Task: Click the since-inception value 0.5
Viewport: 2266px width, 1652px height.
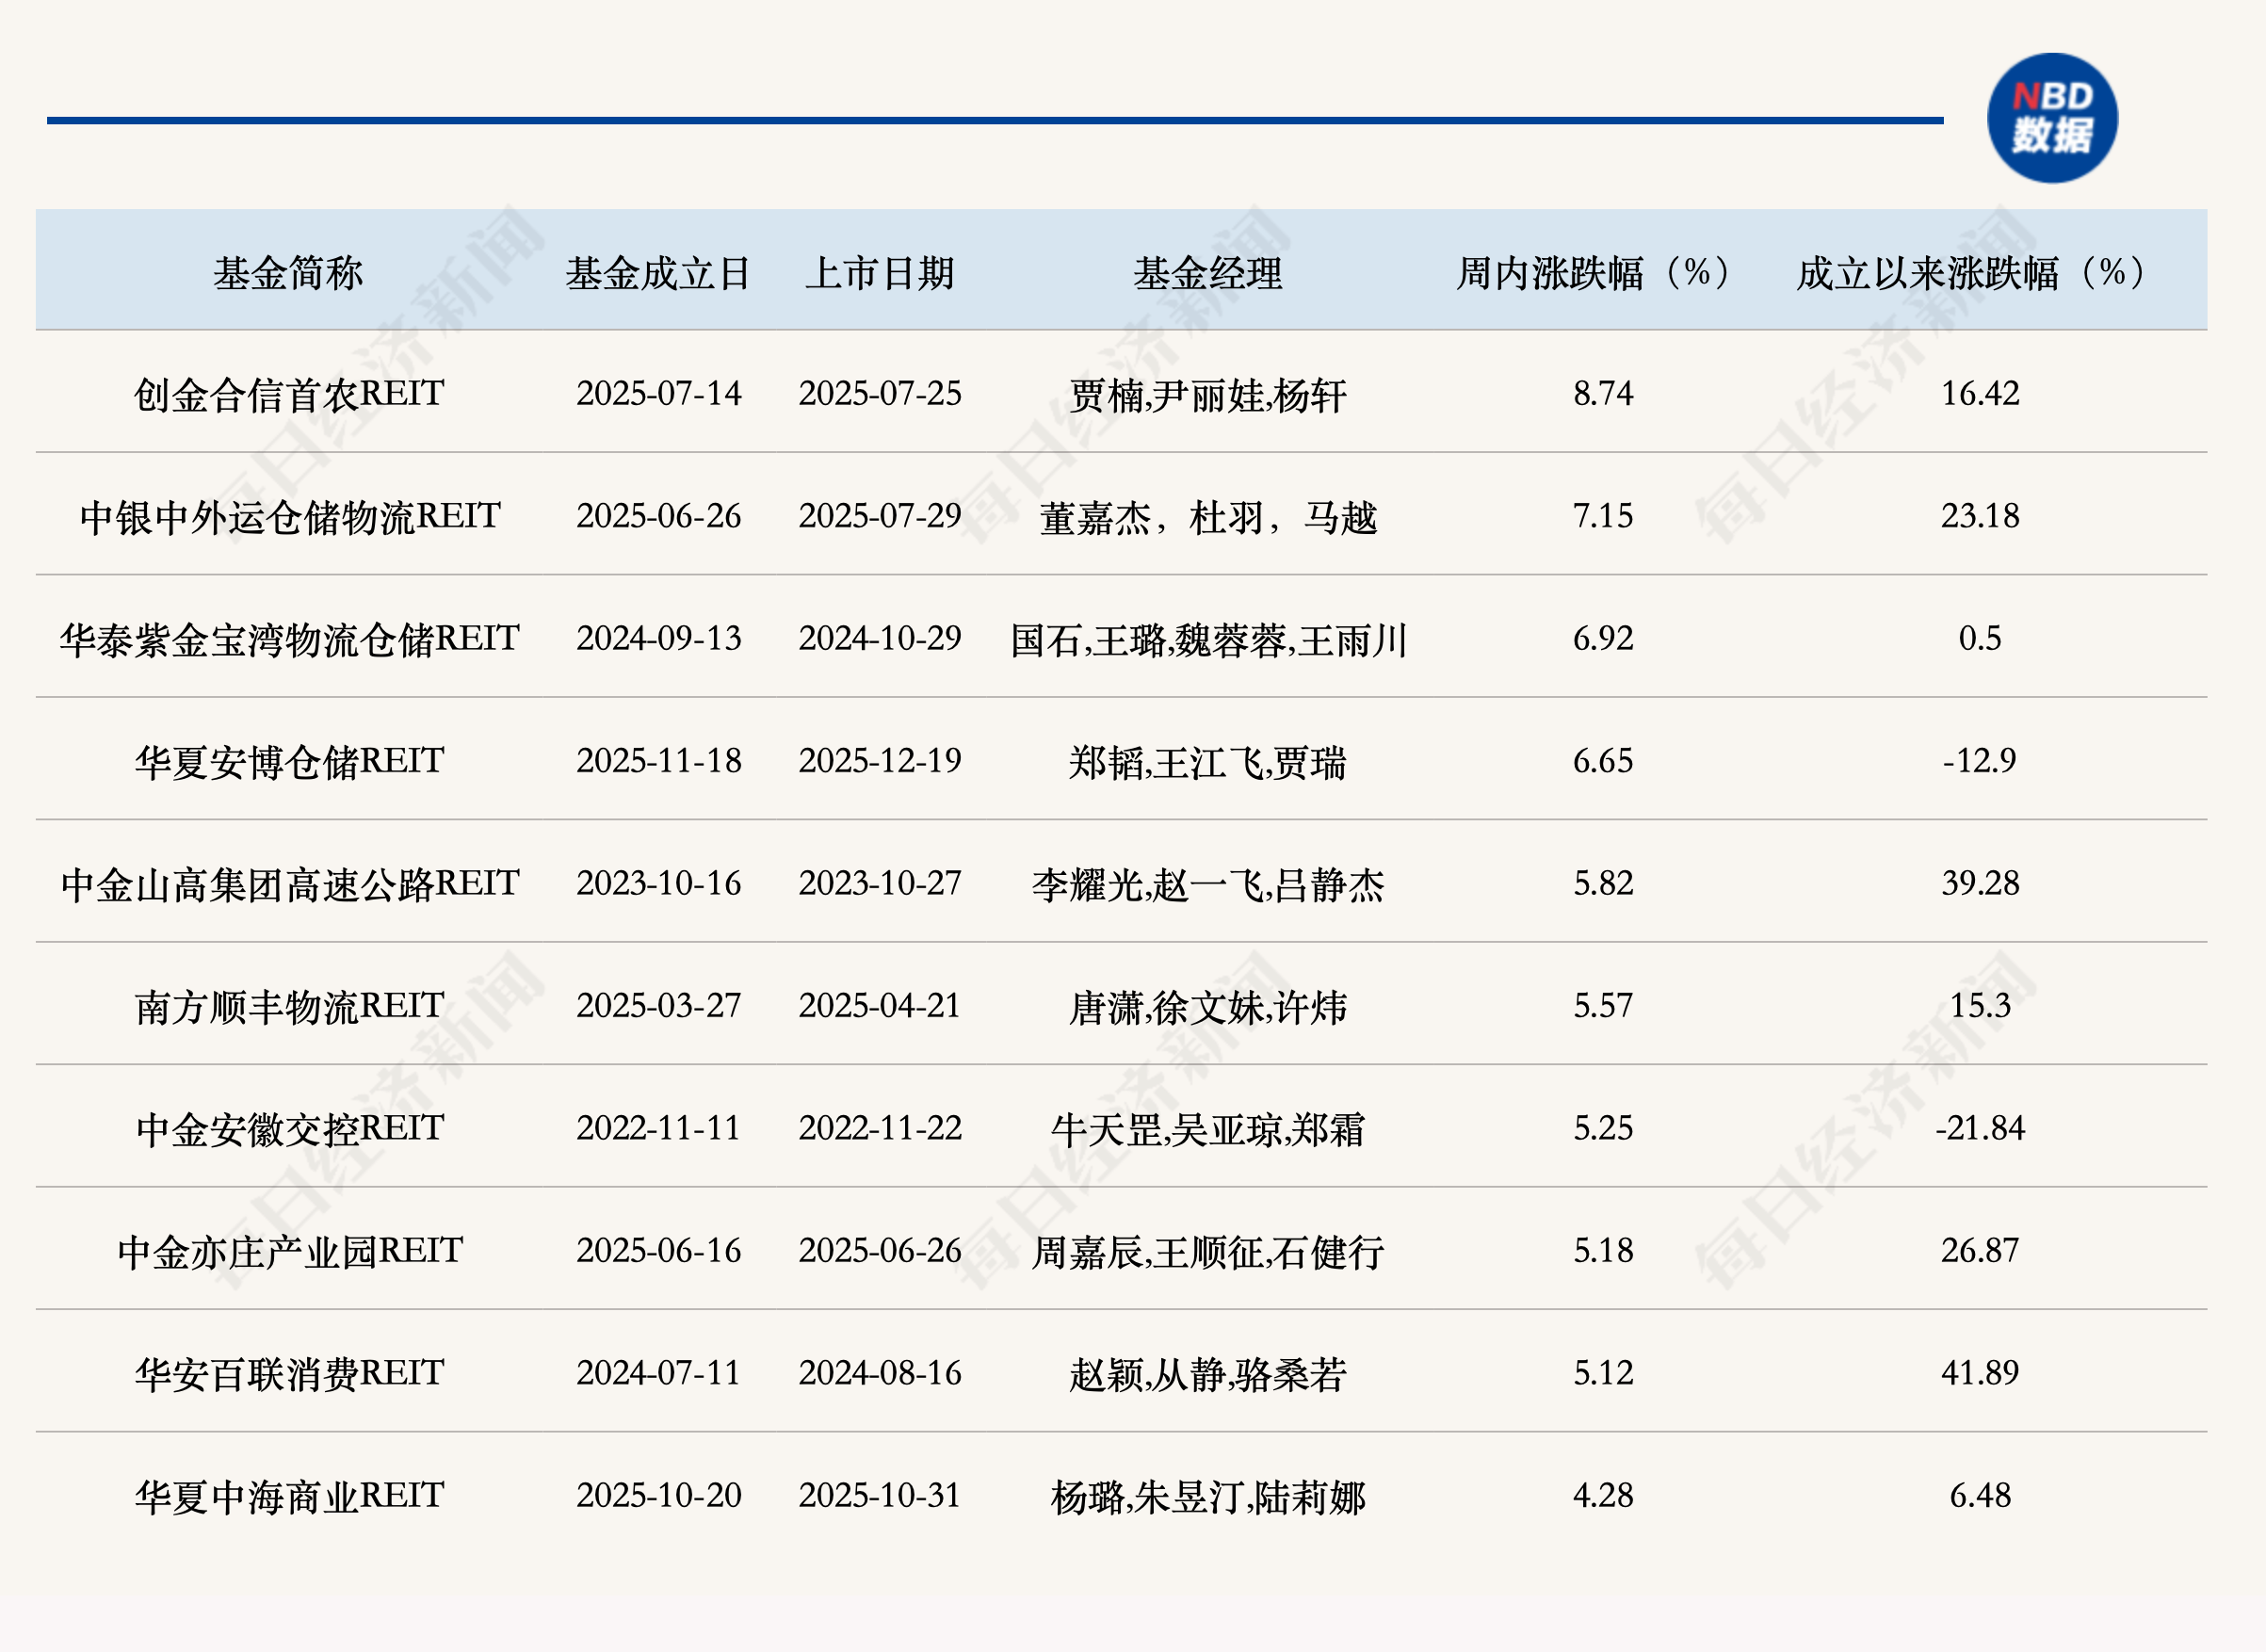Action: click(1980, 639)
